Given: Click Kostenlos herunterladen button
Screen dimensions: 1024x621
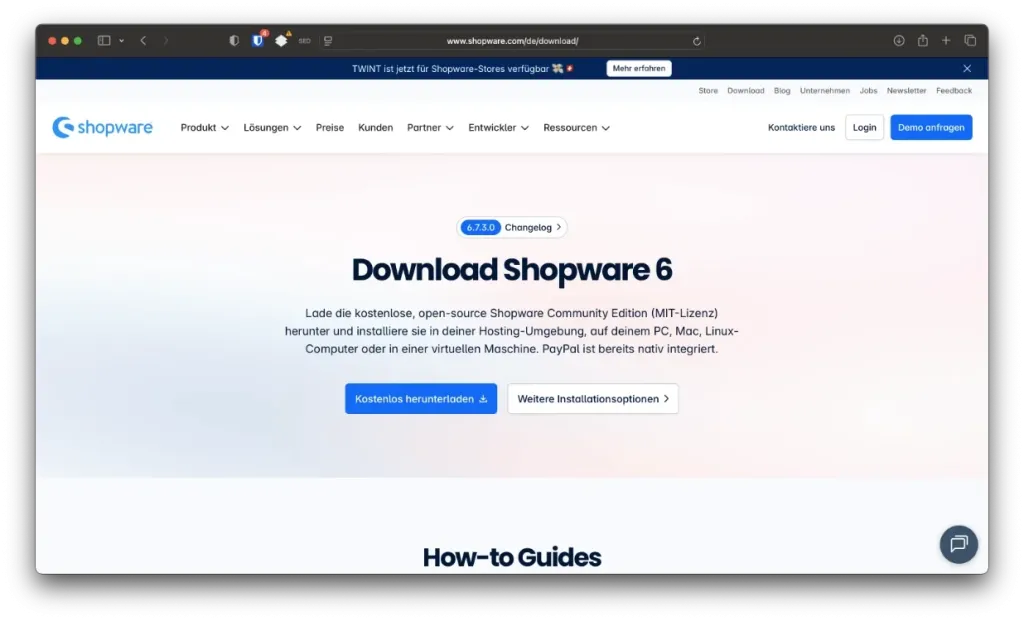Looking at the screenshot, I should (420, 398).
